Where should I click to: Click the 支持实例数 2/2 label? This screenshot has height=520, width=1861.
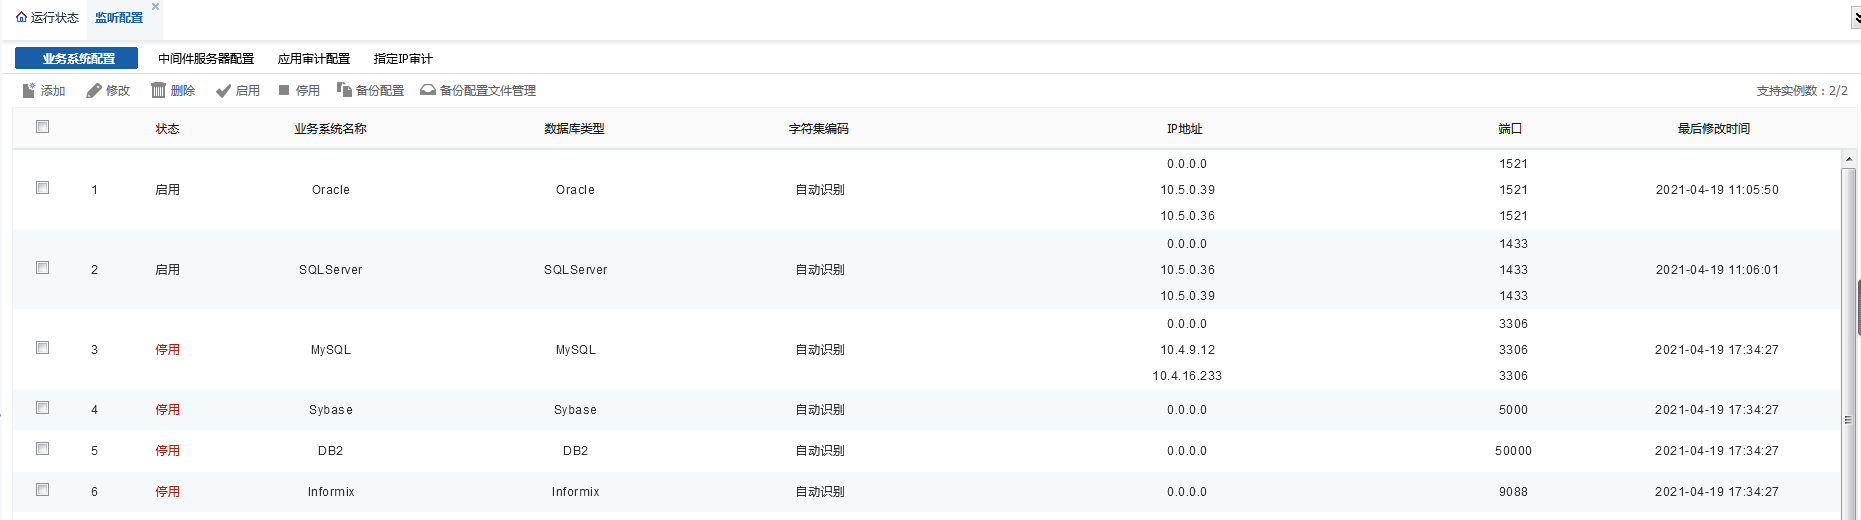[1802, 91]
